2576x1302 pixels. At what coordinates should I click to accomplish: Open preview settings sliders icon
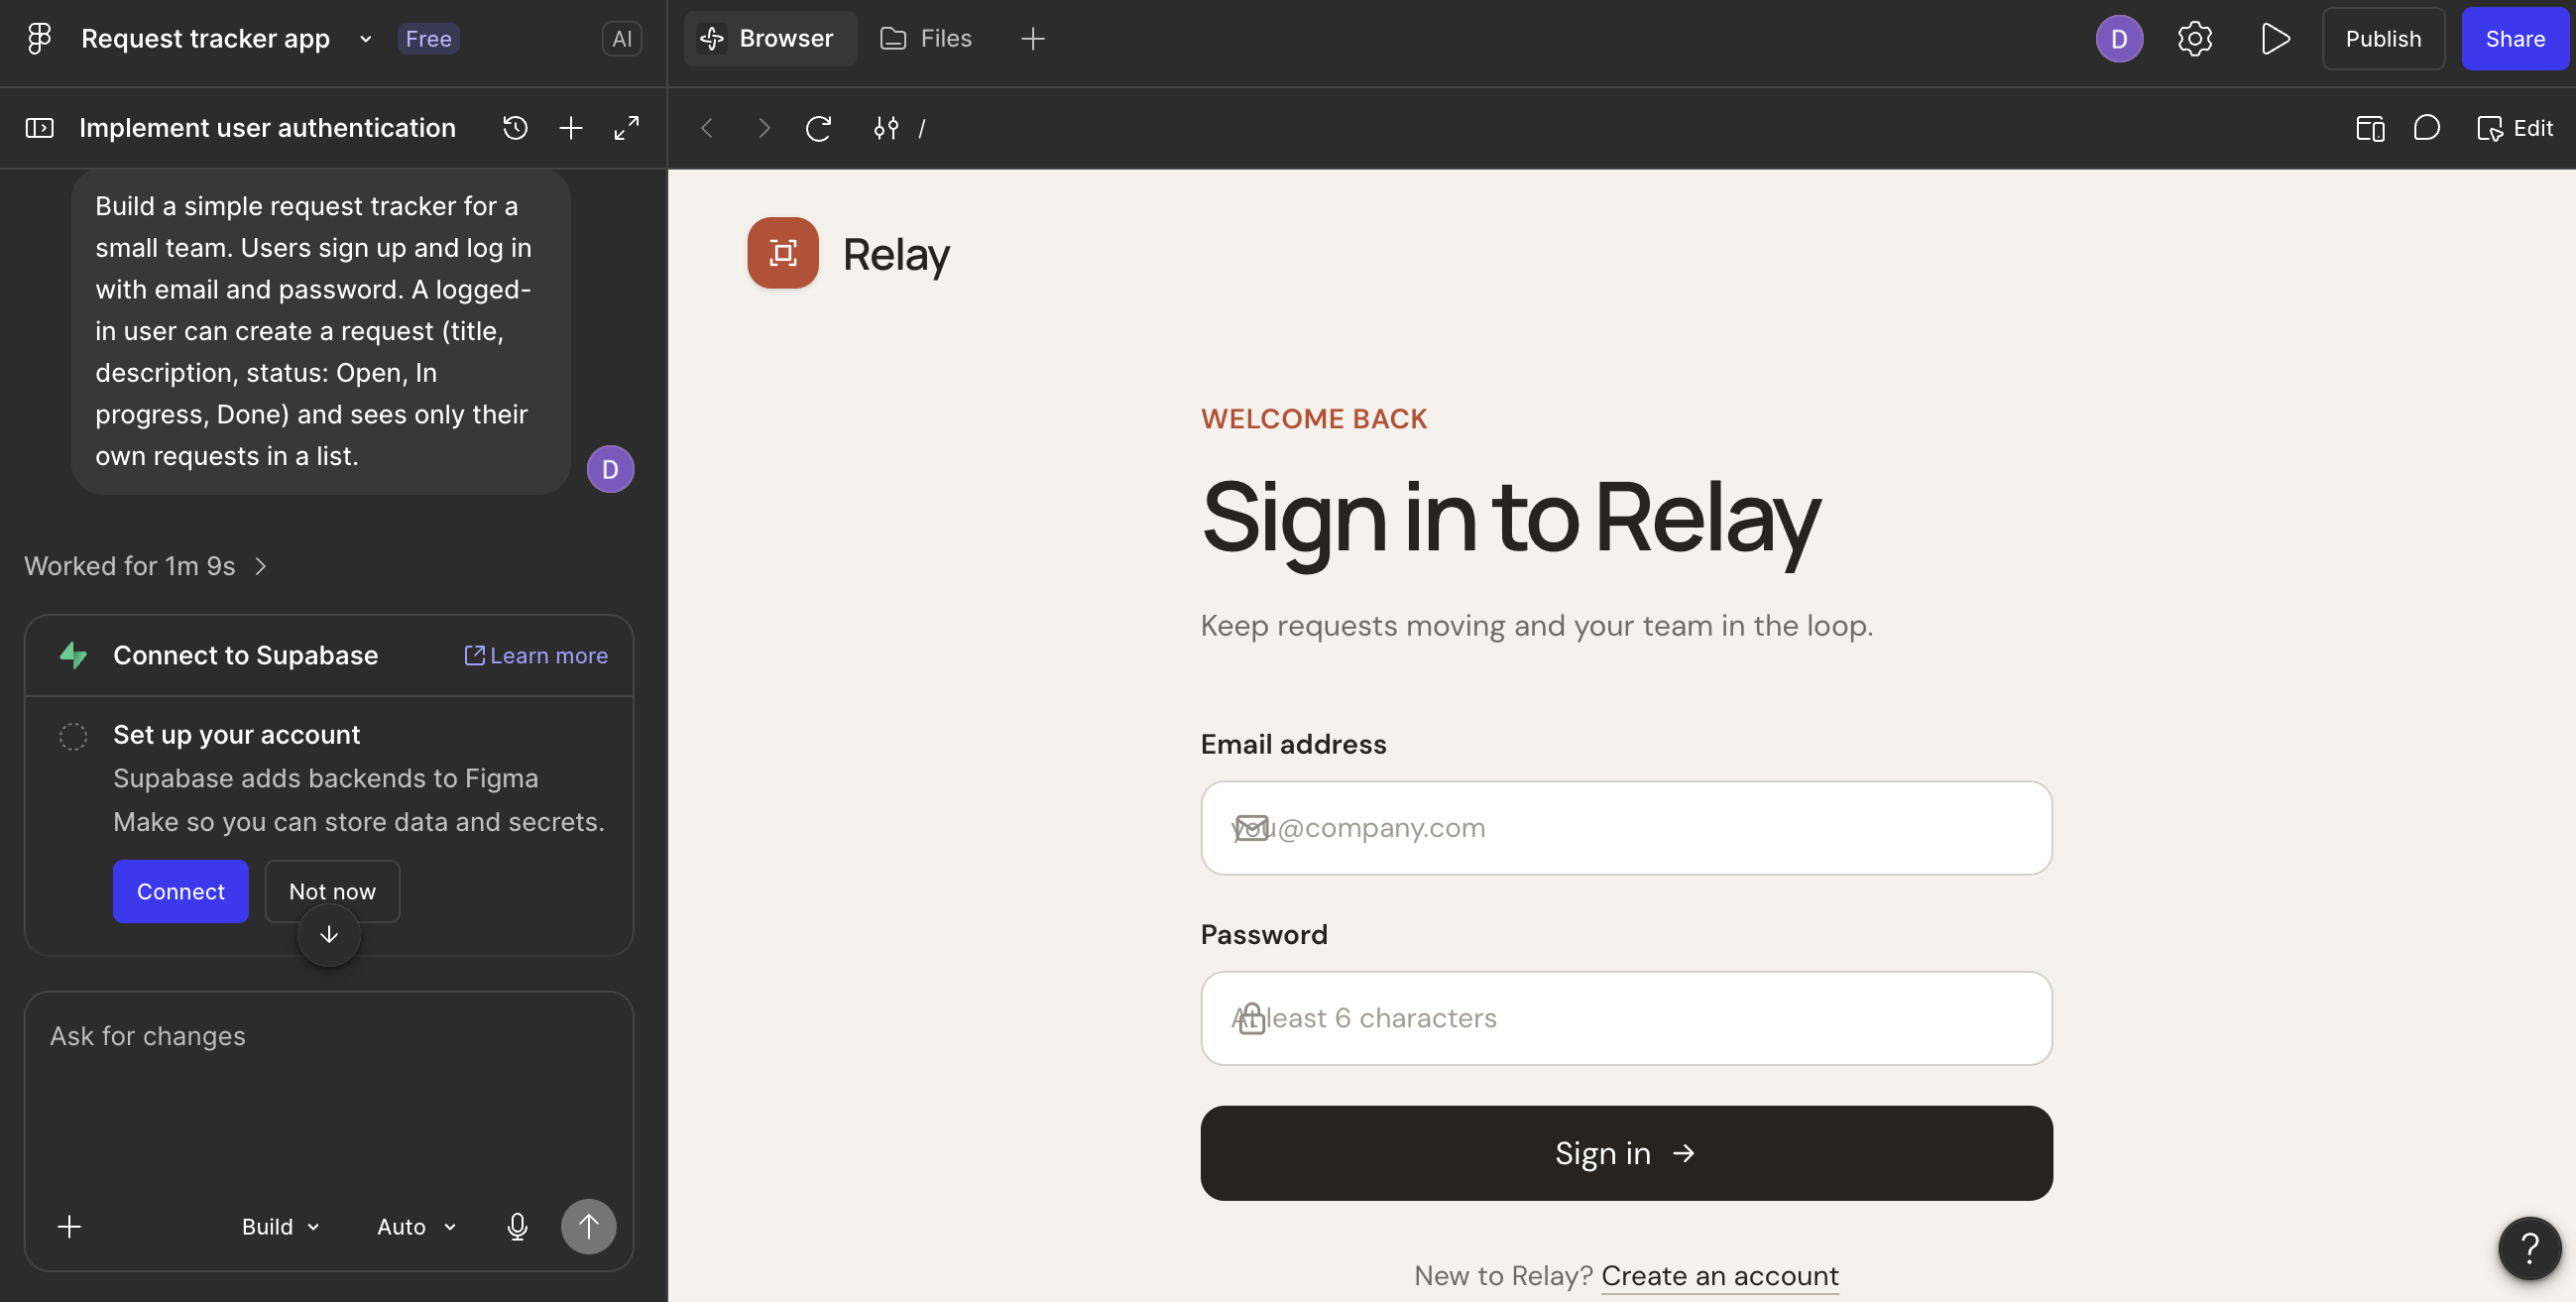point(886,128)
